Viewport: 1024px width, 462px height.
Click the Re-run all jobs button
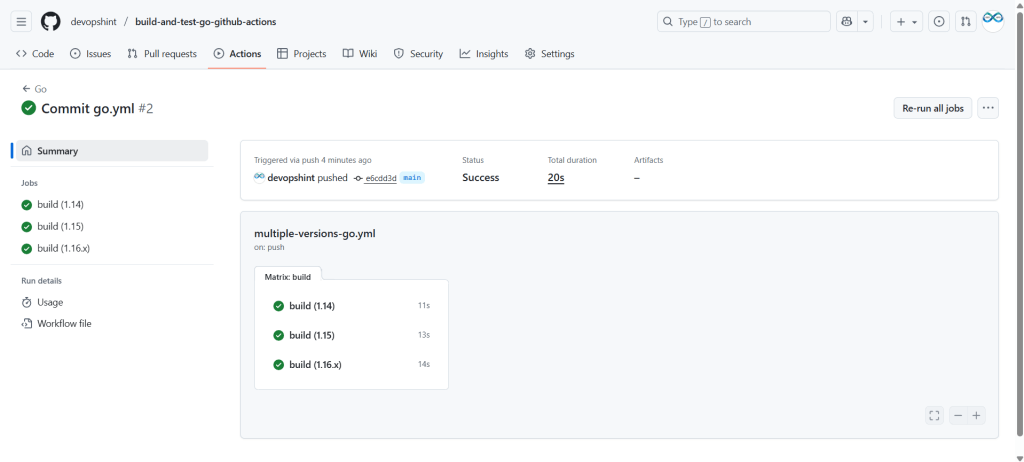[933, 108]
